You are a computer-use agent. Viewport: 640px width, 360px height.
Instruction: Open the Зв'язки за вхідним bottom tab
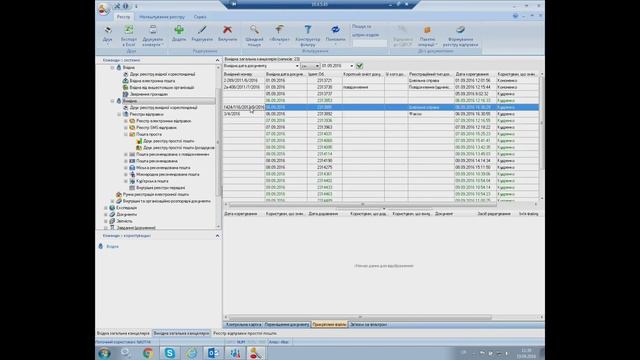[368, 324]
